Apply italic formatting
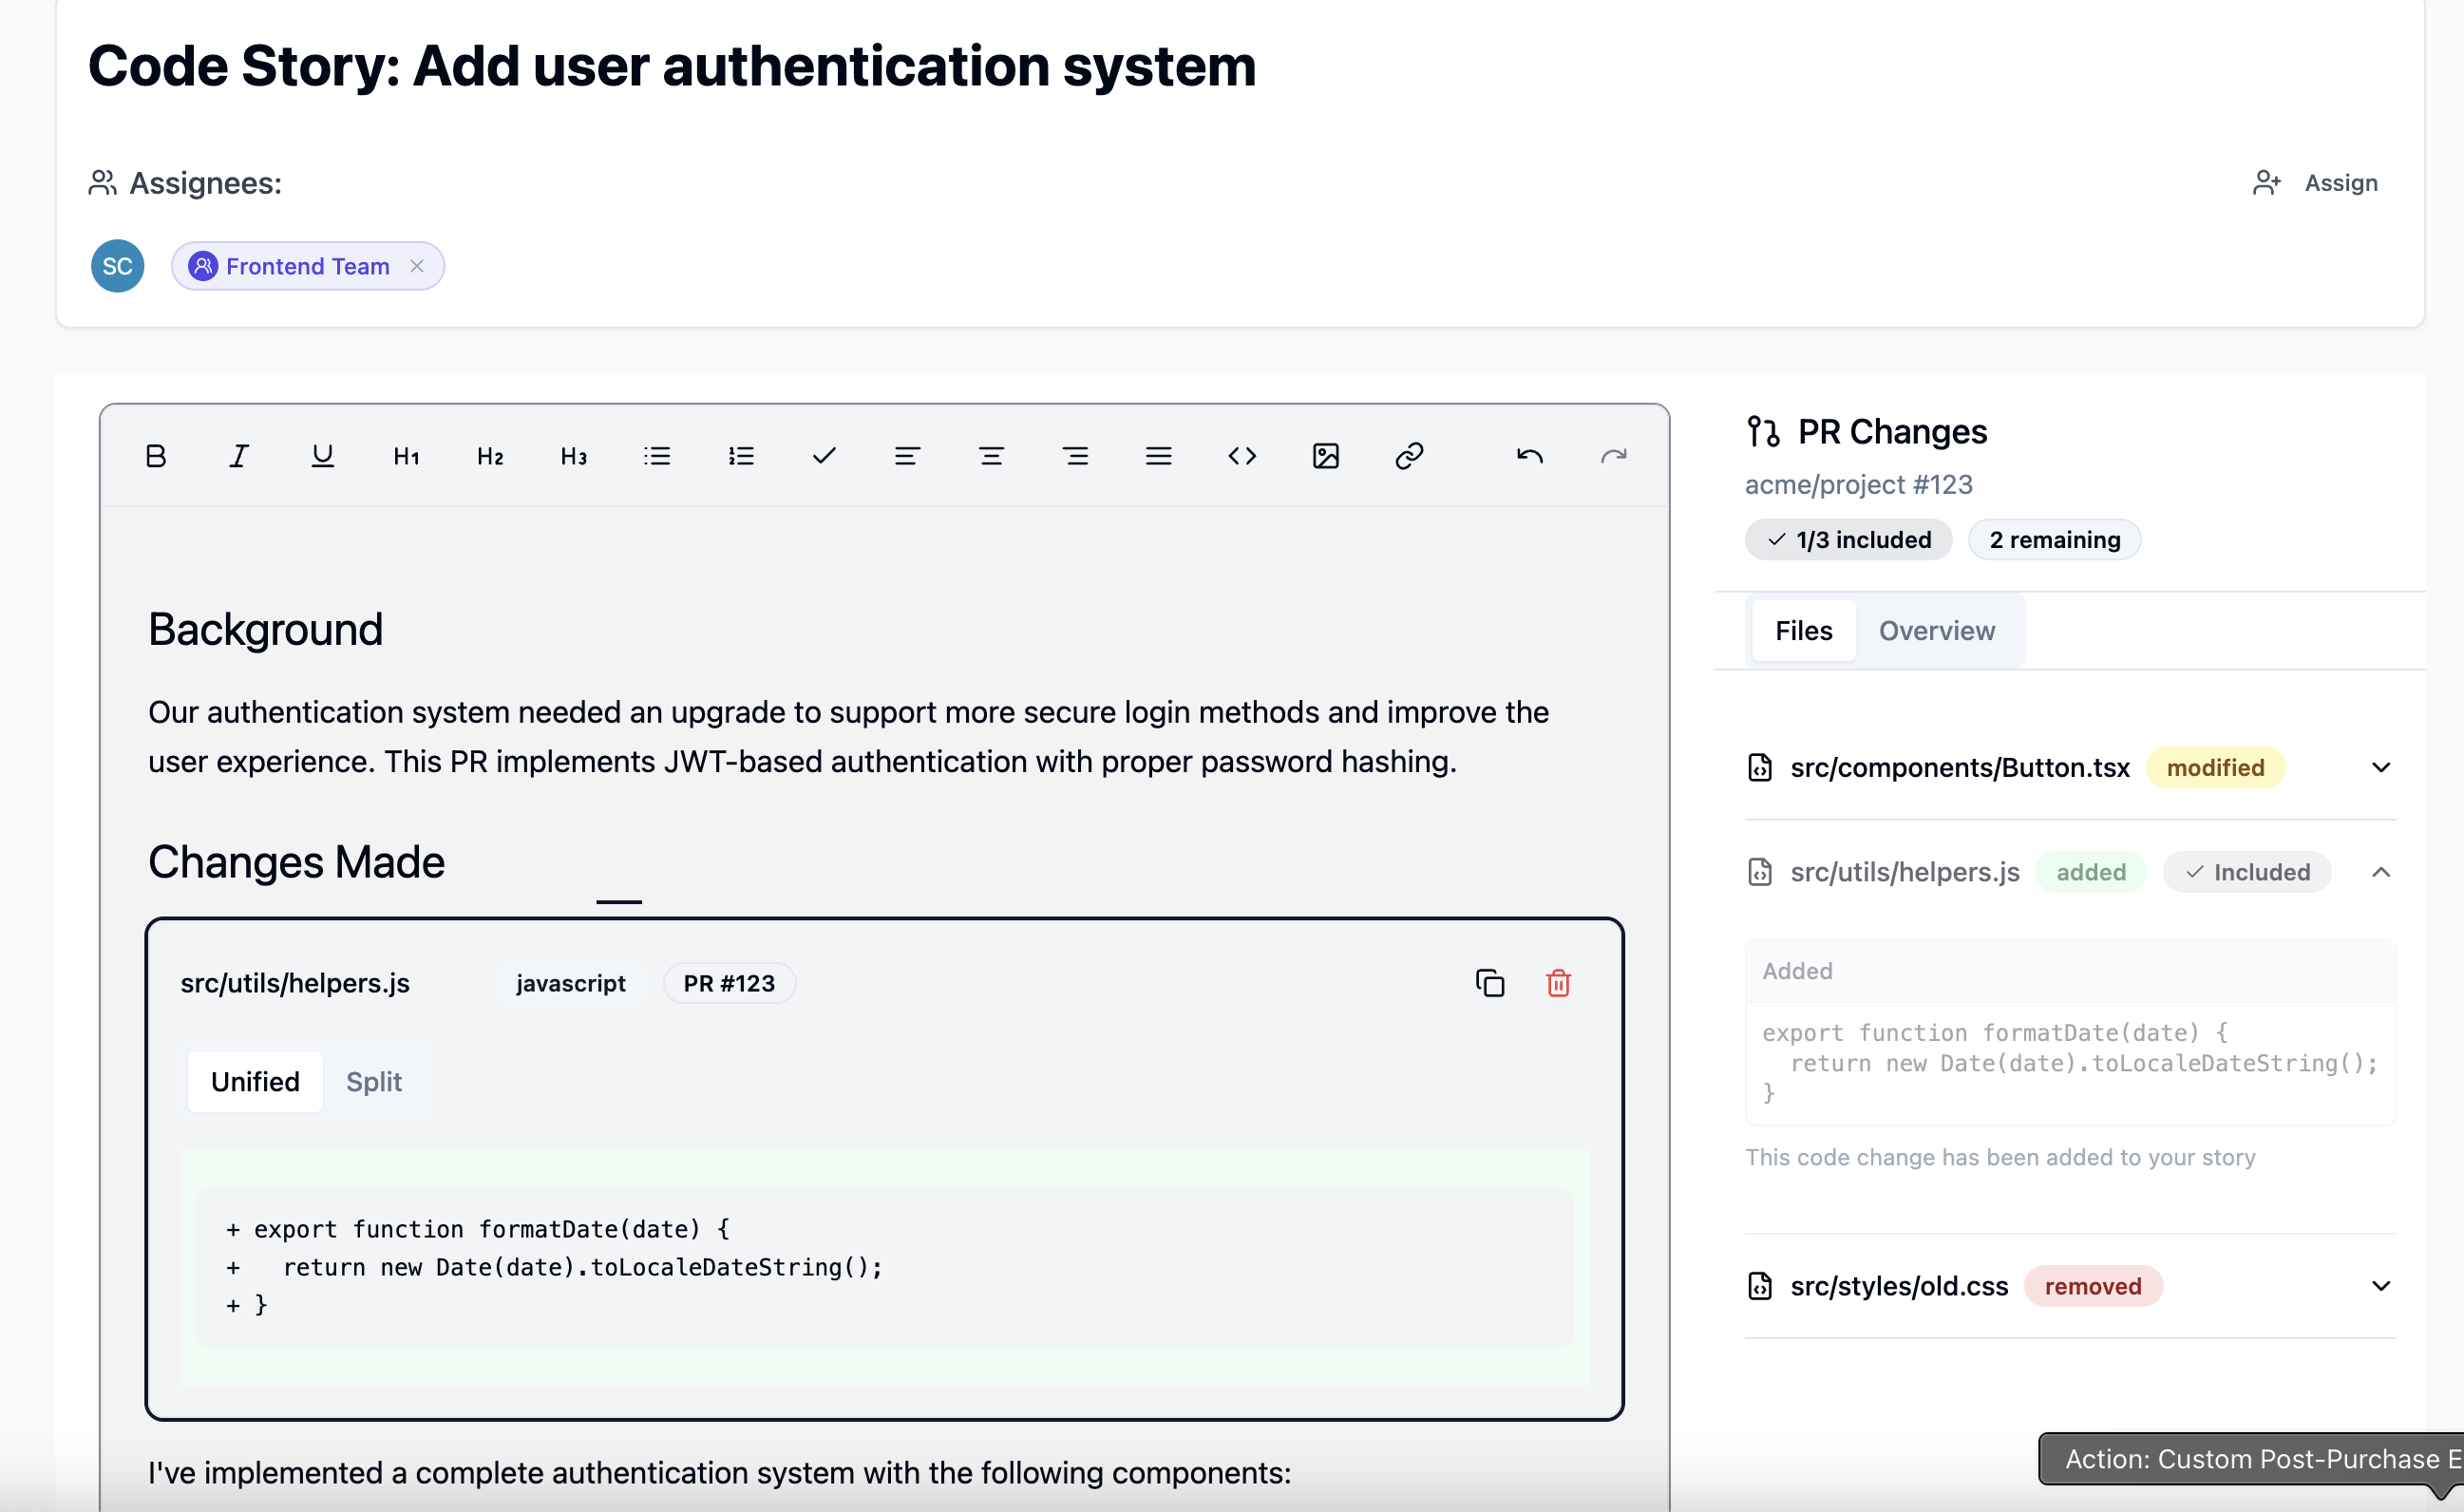The width and height of the screenshot is (2464, 1512). pyautogui.click(x=239, y=456)
